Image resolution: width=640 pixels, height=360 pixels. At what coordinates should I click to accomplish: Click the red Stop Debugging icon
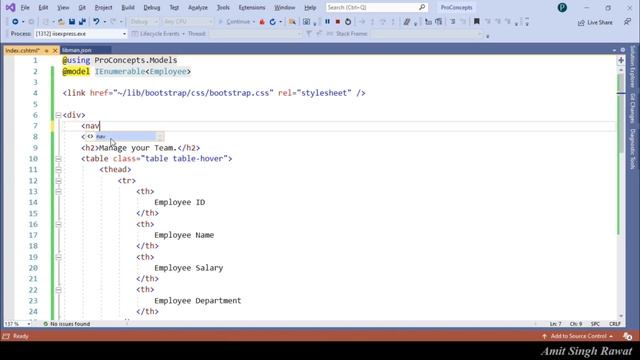[338, 22]
